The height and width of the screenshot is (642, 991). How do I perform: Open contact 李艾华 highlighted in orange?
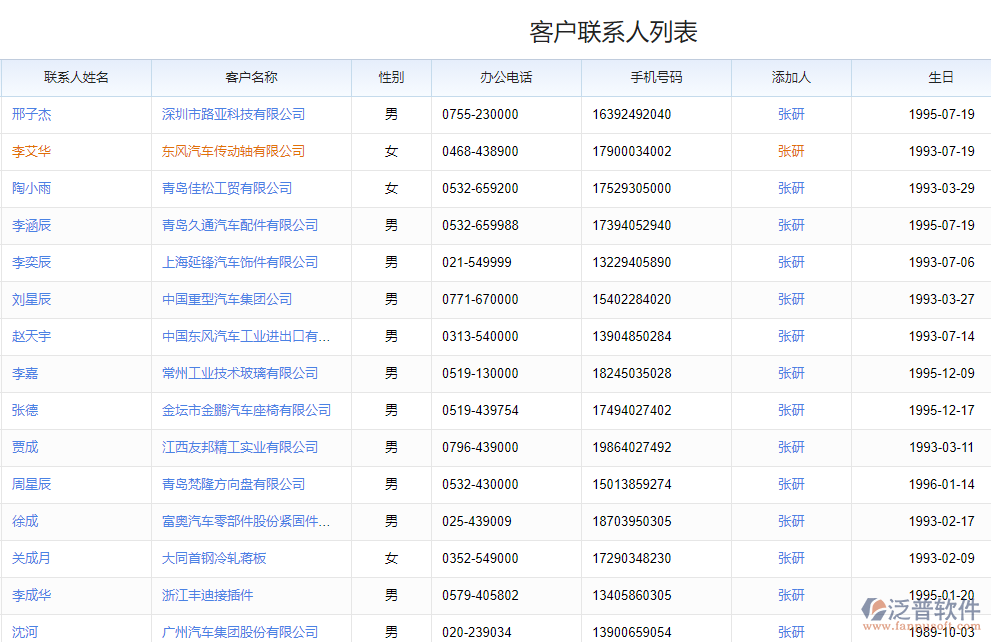(31, 152)
